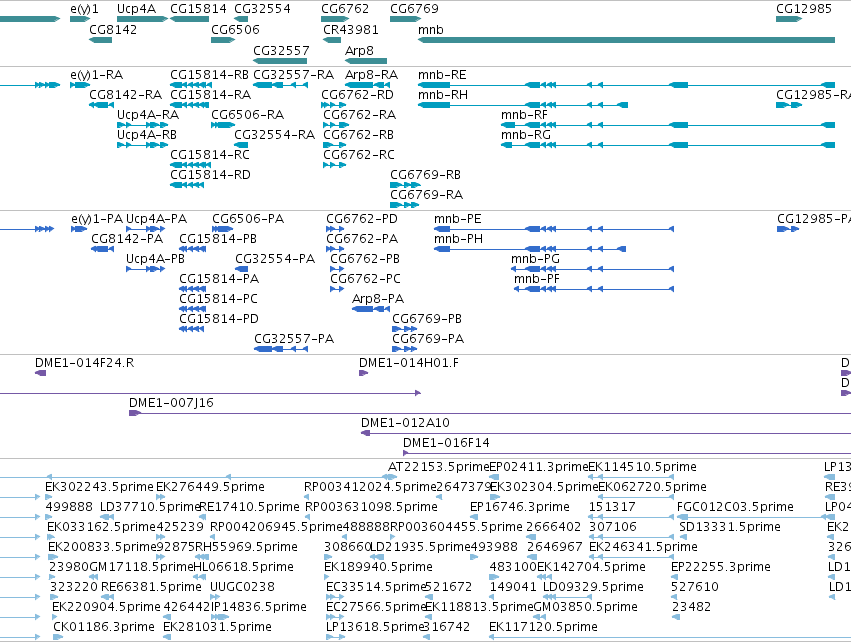Select transcript mnb-RF
This screenshot has height=642, width=851.
668,125
